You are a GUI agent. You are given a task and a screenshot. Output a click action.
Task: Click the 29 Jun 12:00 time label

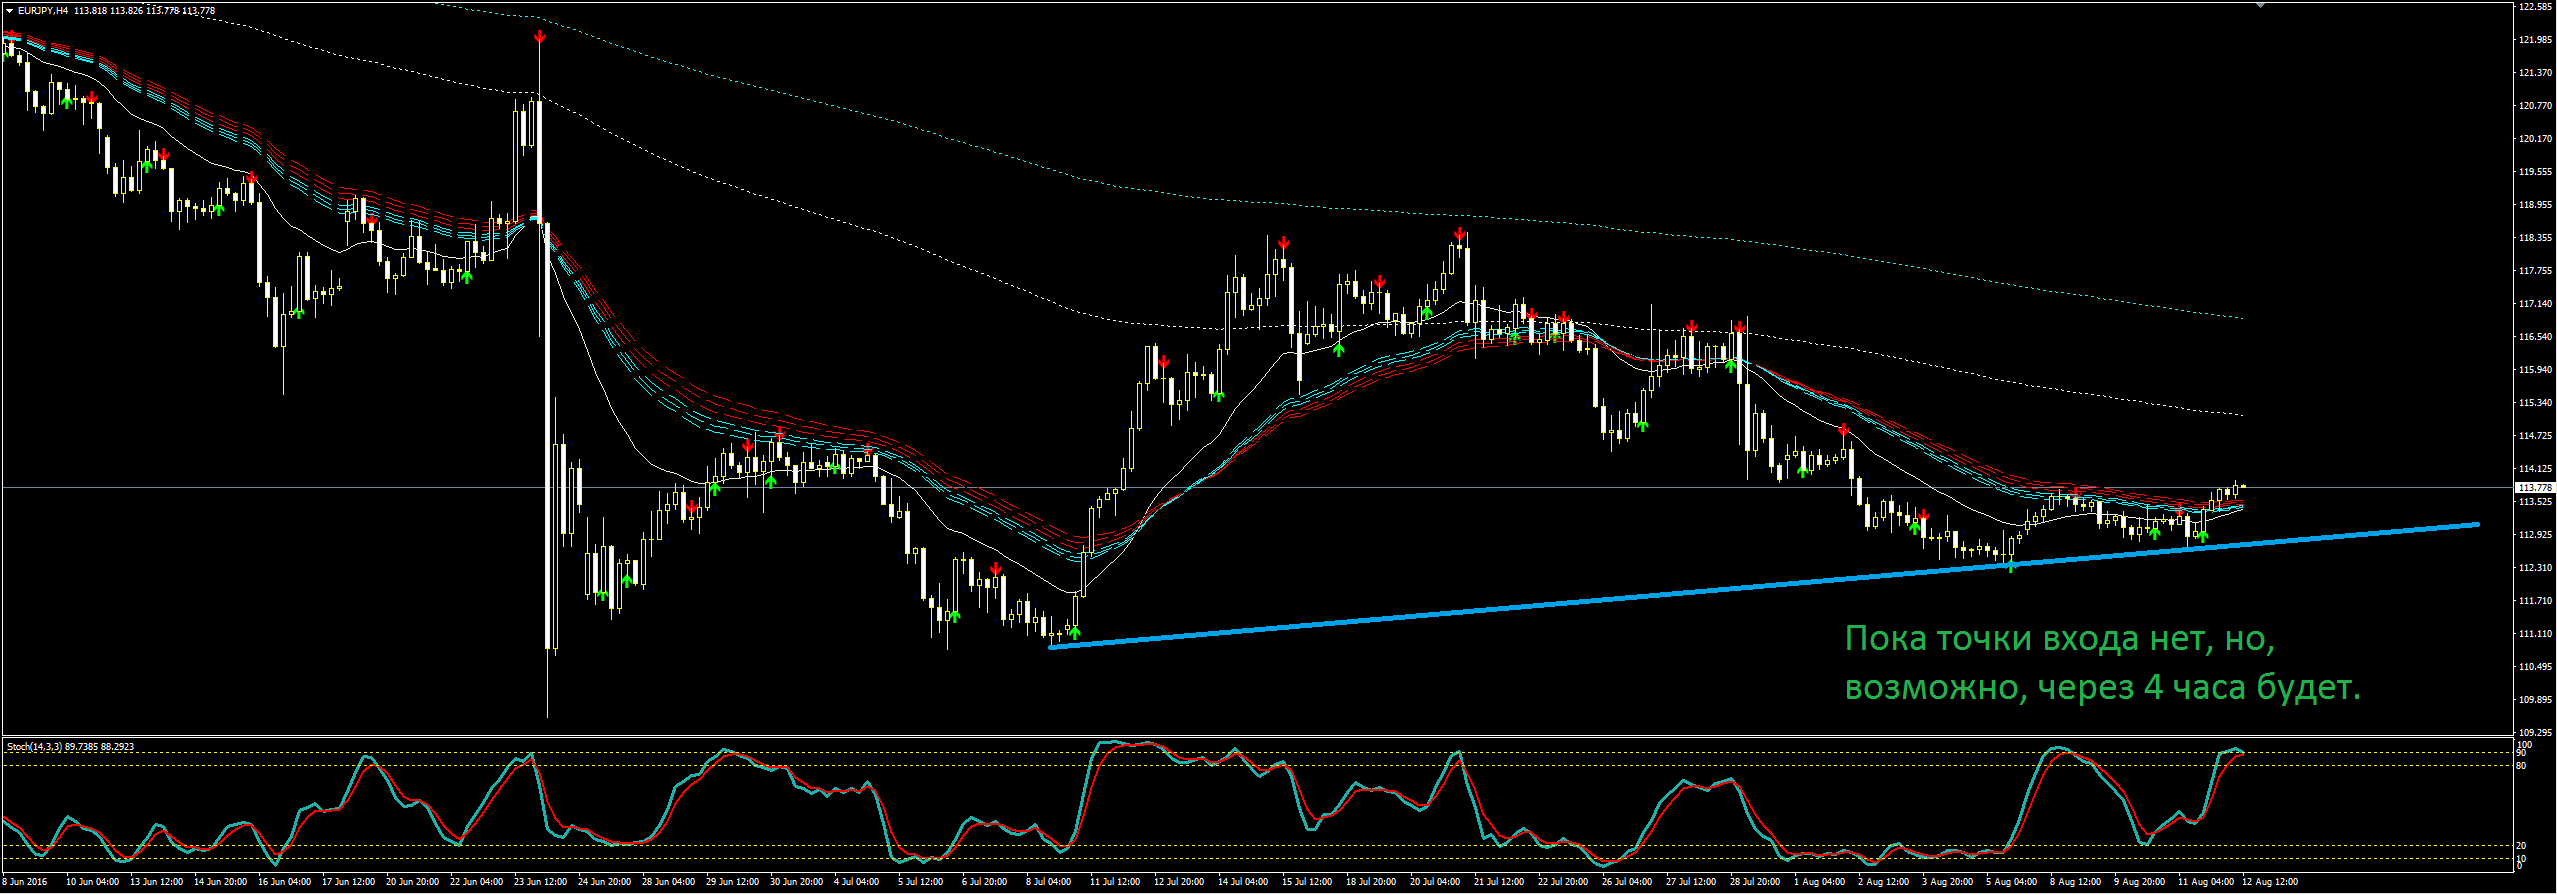732,882
